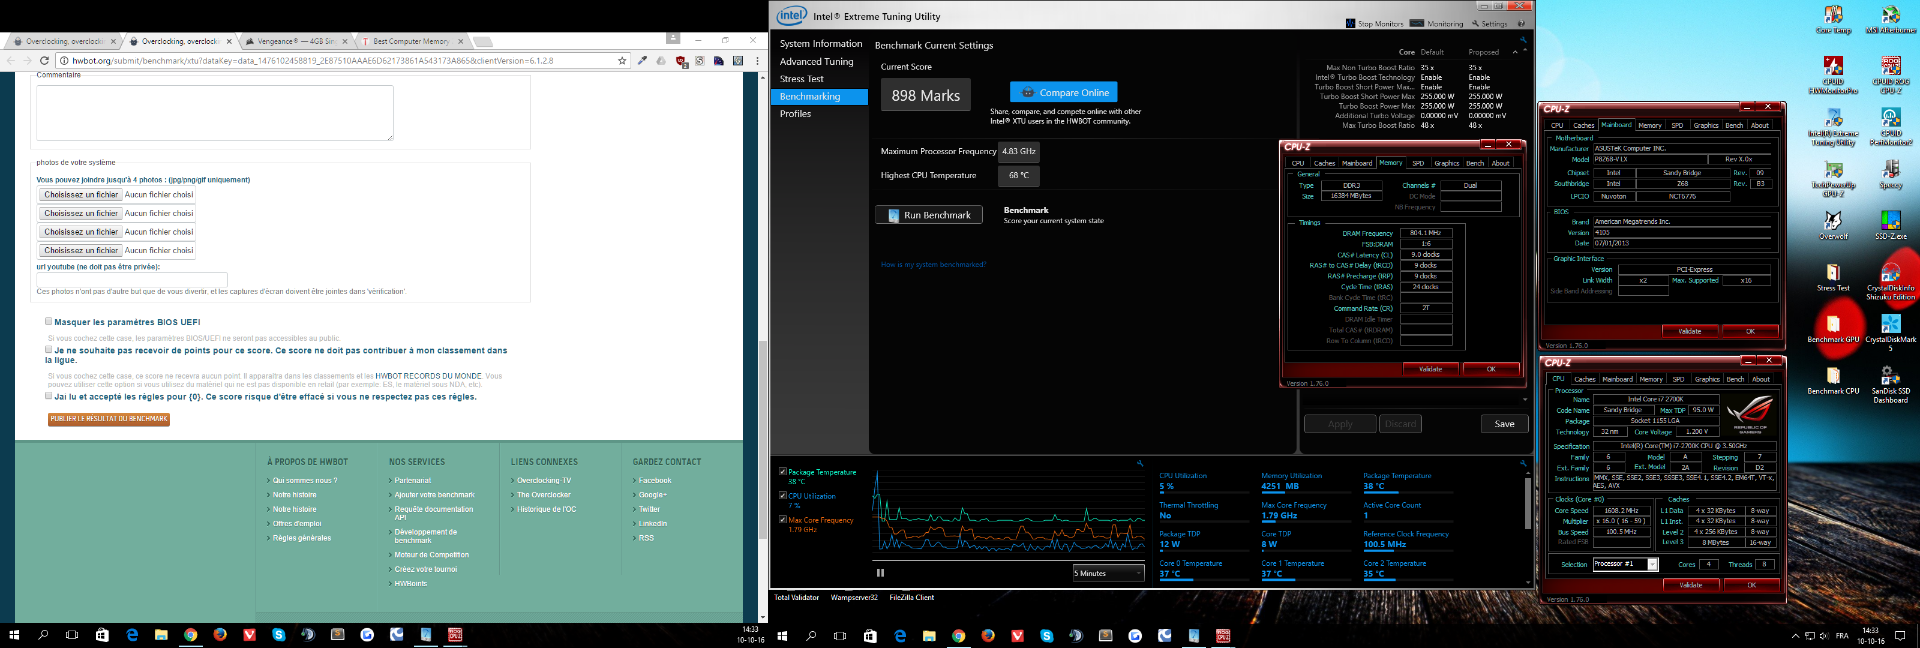Click Compare Online button
The width and height of the screenshot is (1920, 648).
[1063, 92]
